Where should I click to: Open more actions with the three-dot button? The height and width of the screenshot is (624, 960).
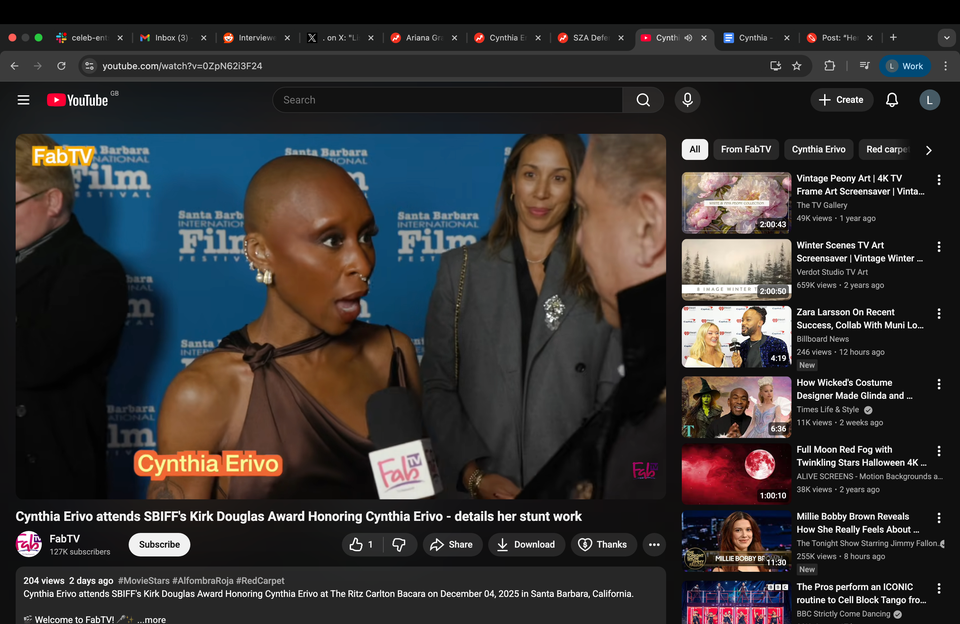tap(654, 545)
